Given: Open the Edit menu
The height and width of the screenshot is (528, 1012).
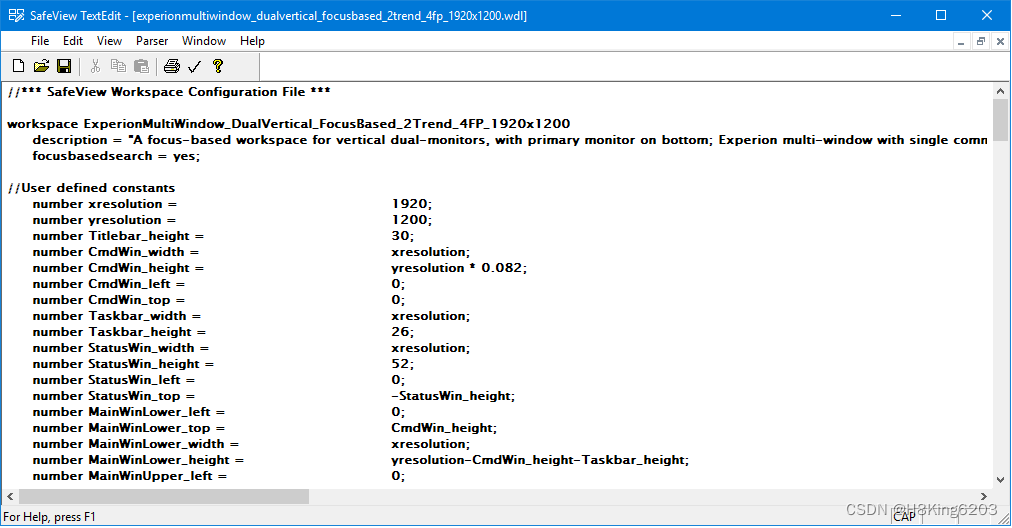Looking at the screenshot, I should (73, 41).
